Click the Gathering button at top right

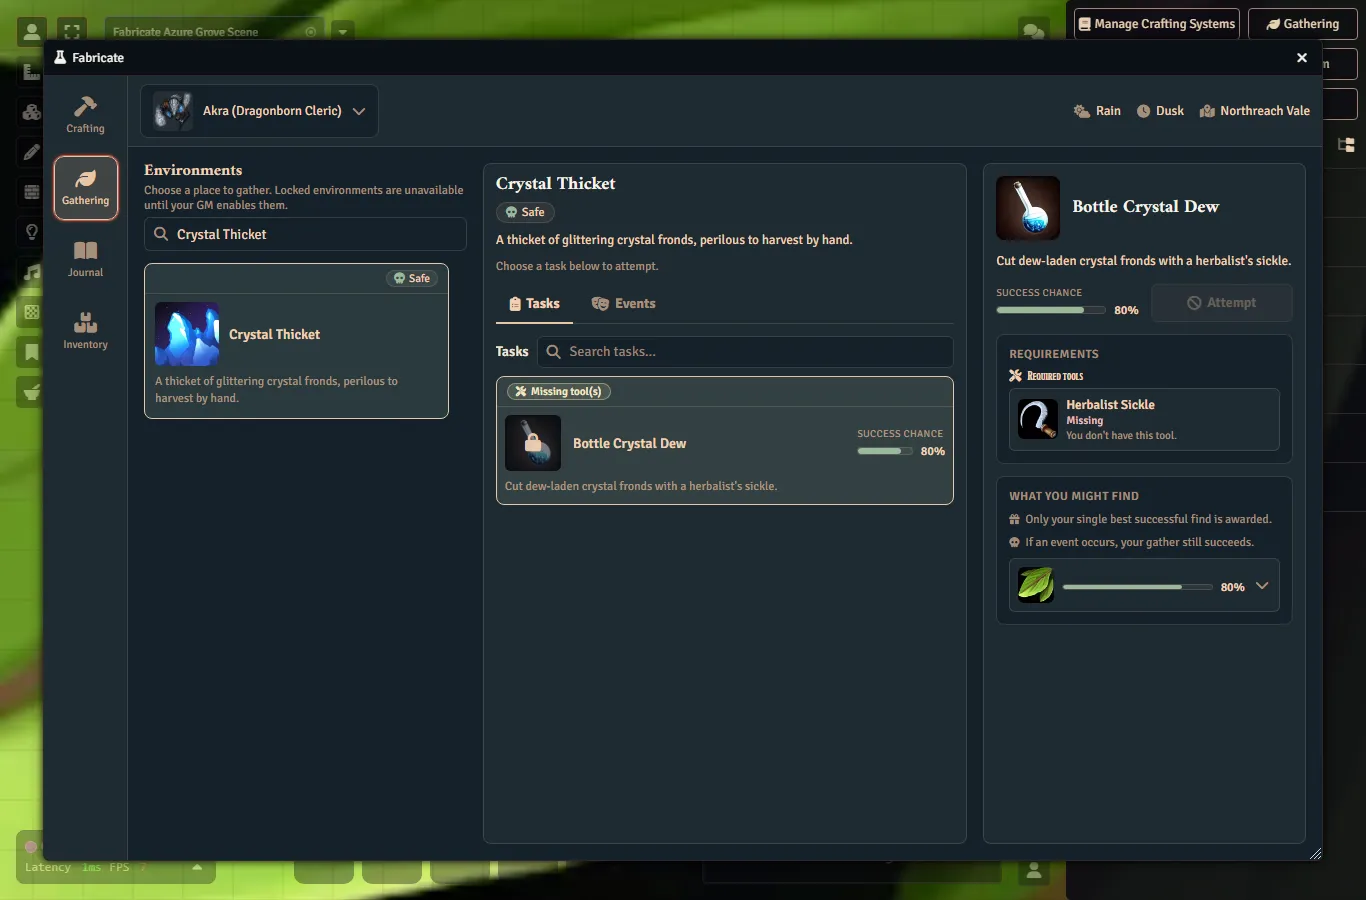pyautogui.click(x=1303, y=24)
